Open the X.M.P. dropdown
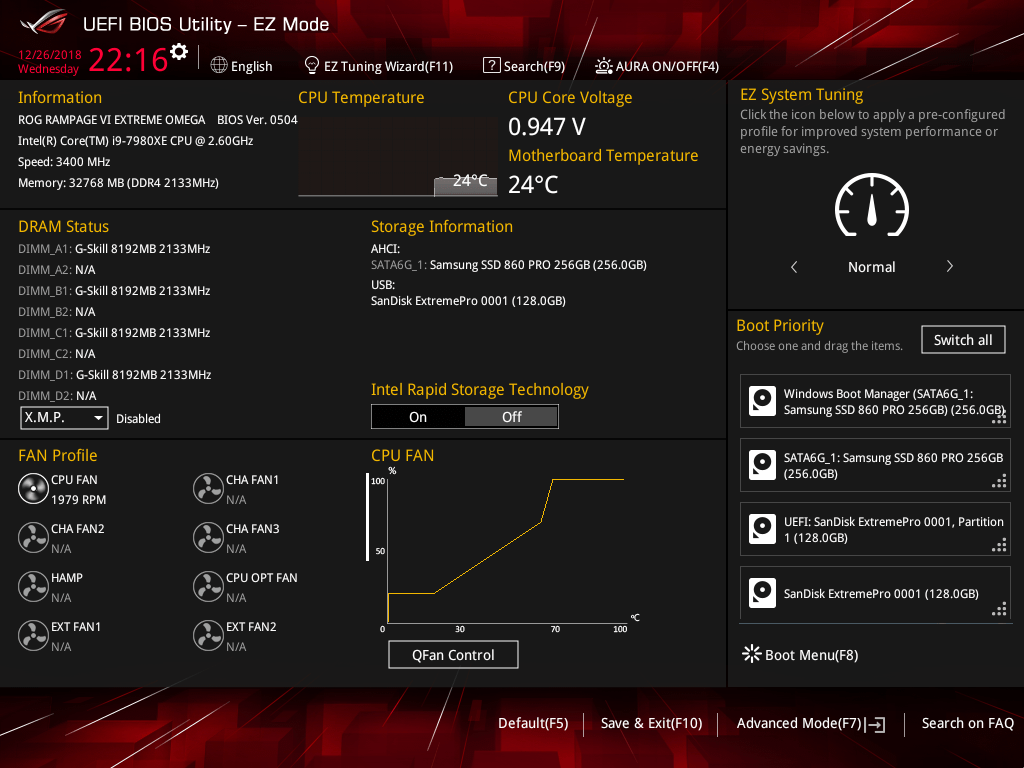The image size is (1024, 768). tap(64, 417)
